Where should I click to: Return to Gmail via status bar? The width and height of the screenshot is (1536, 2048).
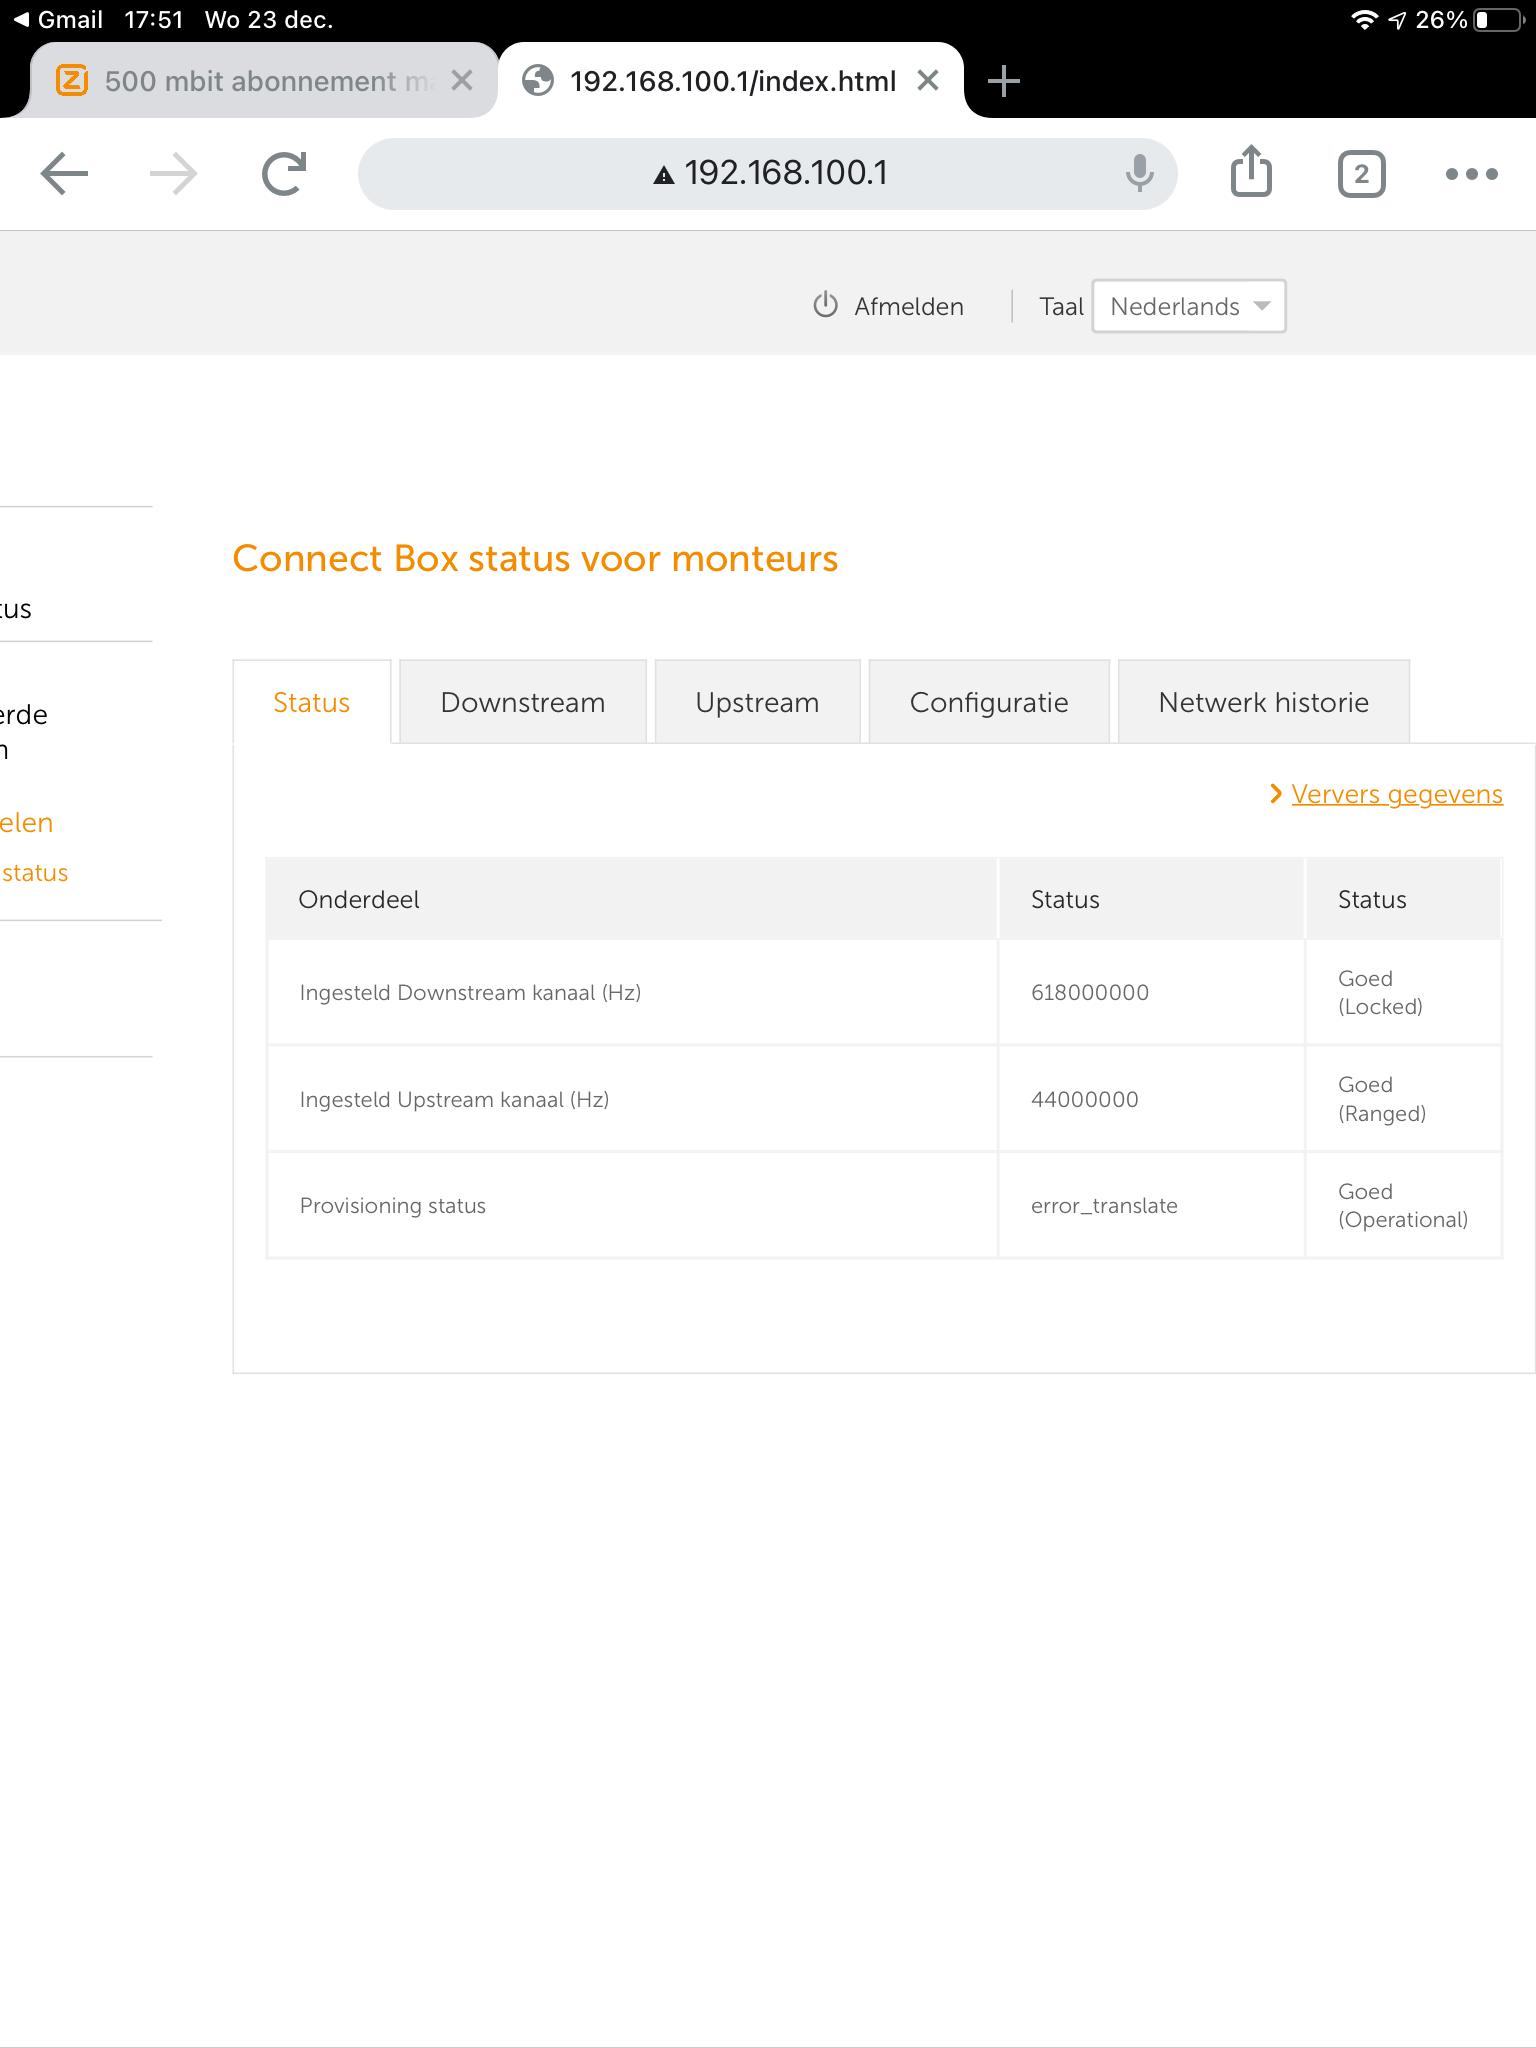pos(58,20)
